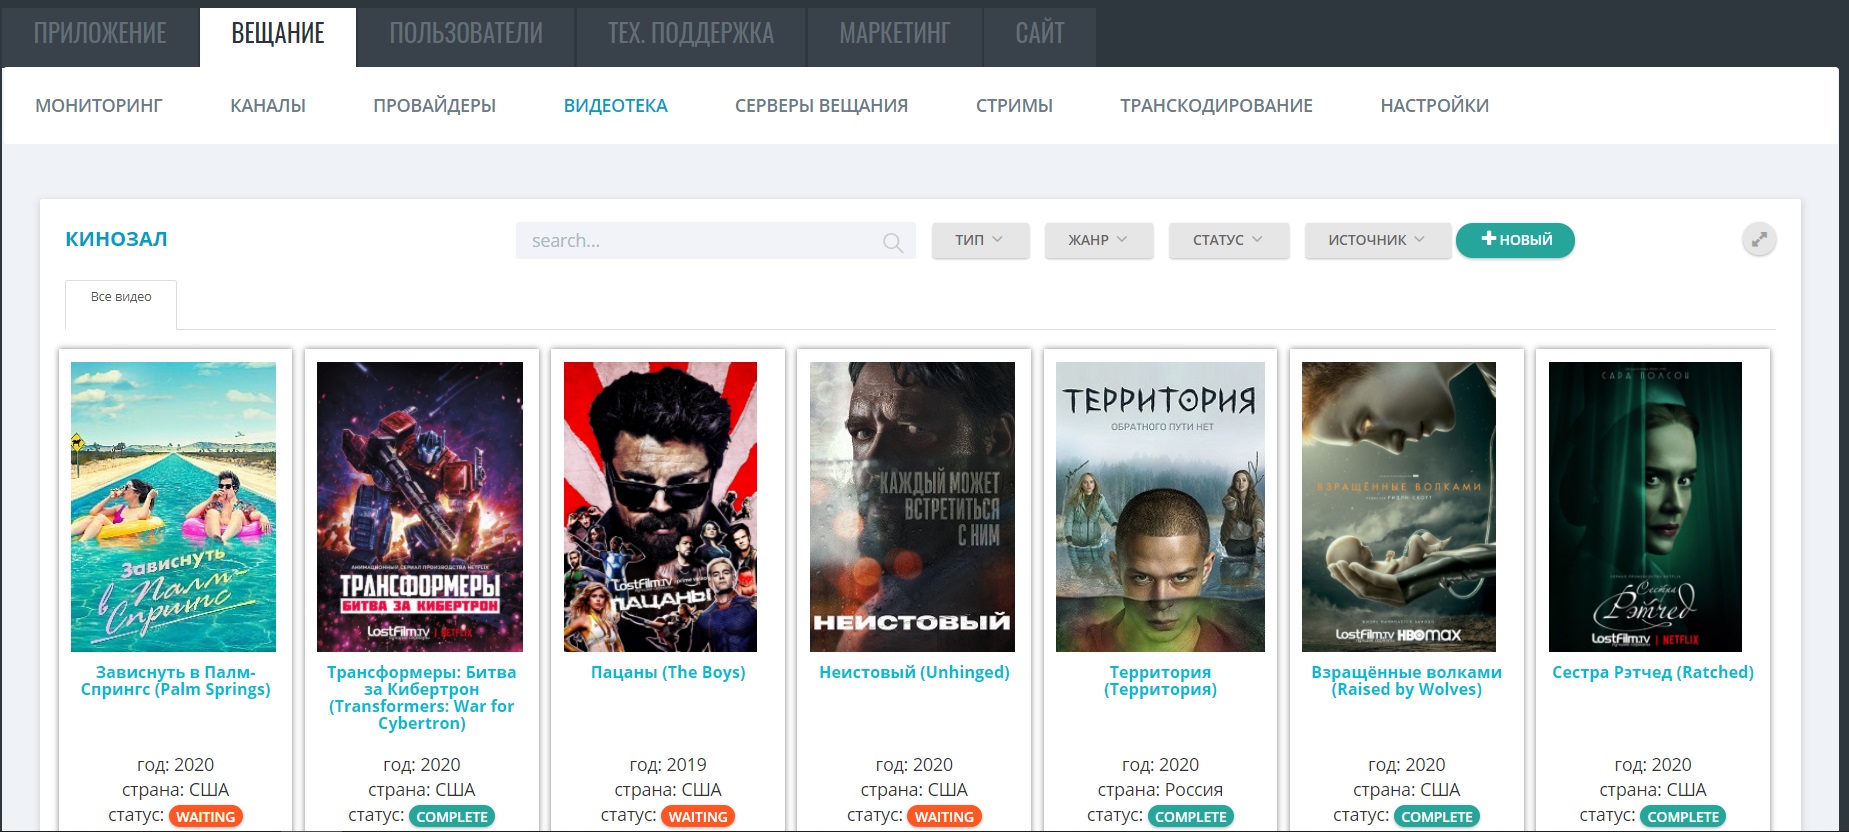Click WAITING status badge for Palm Springs

click(206, 817)
